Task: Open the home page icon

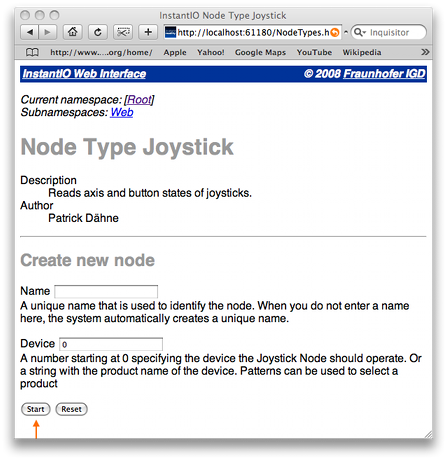Action: (73, 32)
